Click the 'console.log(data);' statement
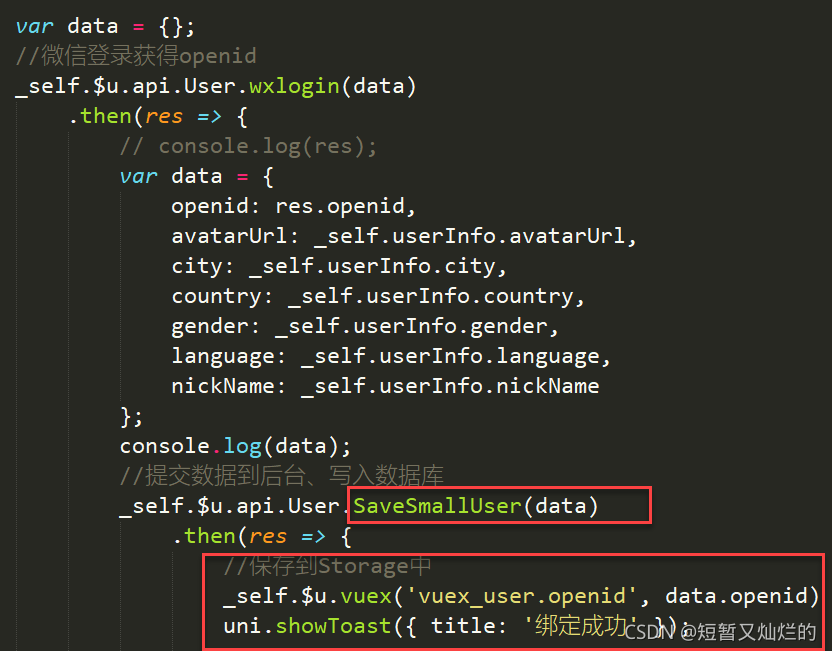Screen dimensions: 832x651 [x=235, y=446]
